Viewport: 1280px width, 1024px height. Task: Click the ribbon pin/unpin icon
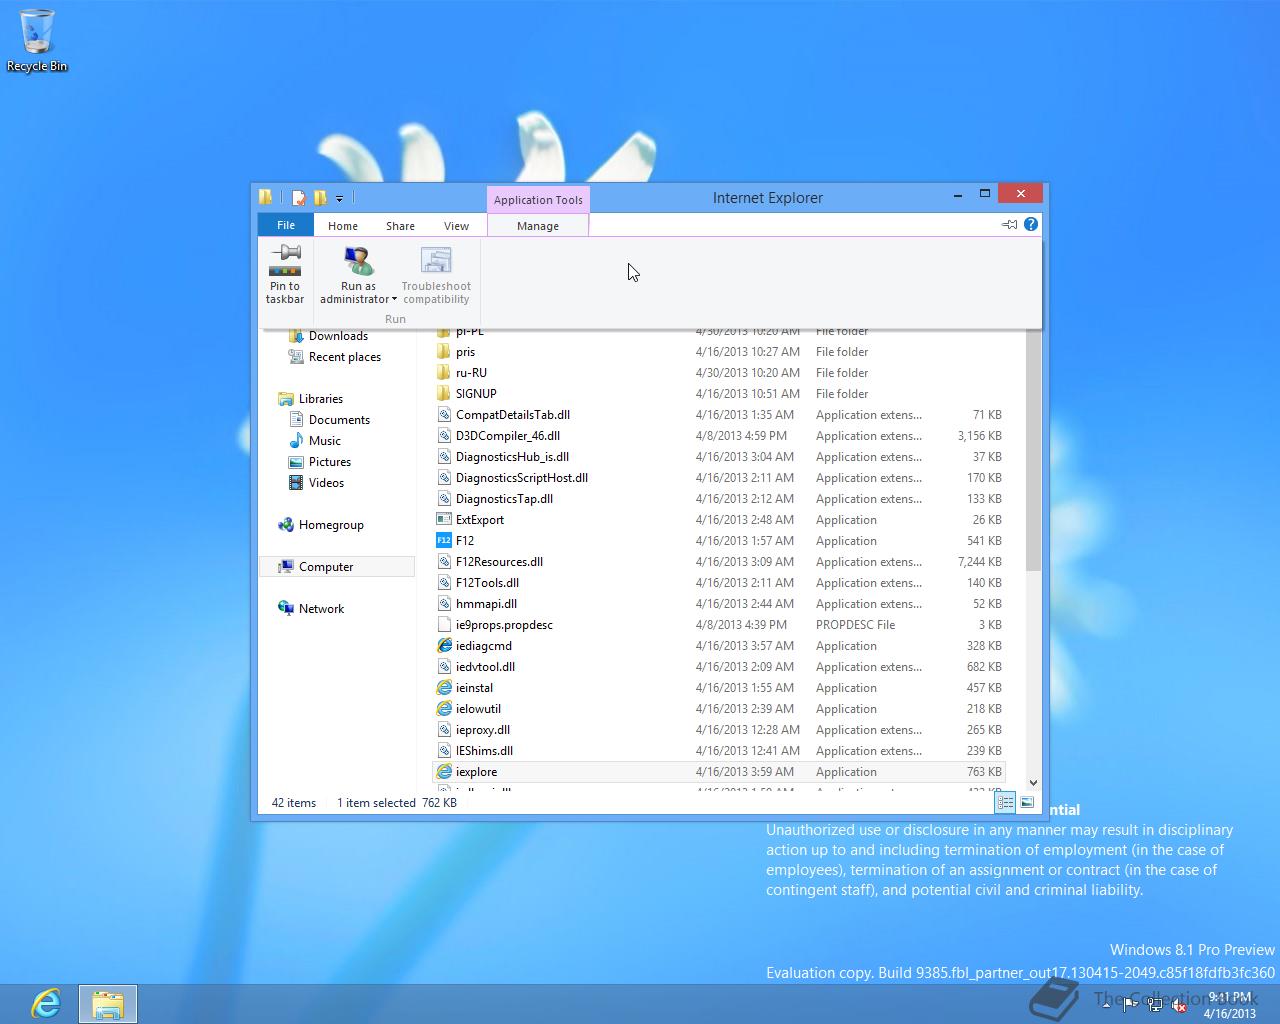coord(1009,224)
